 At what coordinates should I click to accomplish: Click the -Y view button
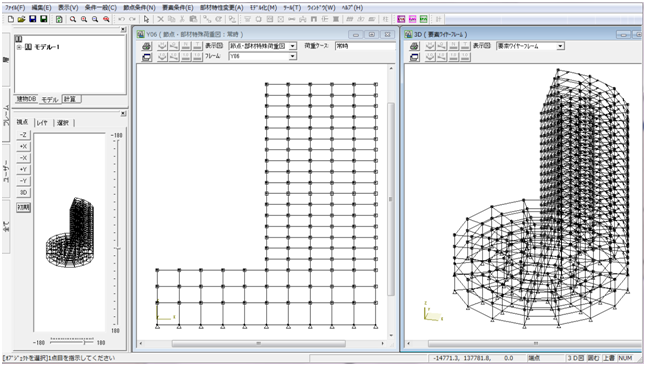coord(23,181)
